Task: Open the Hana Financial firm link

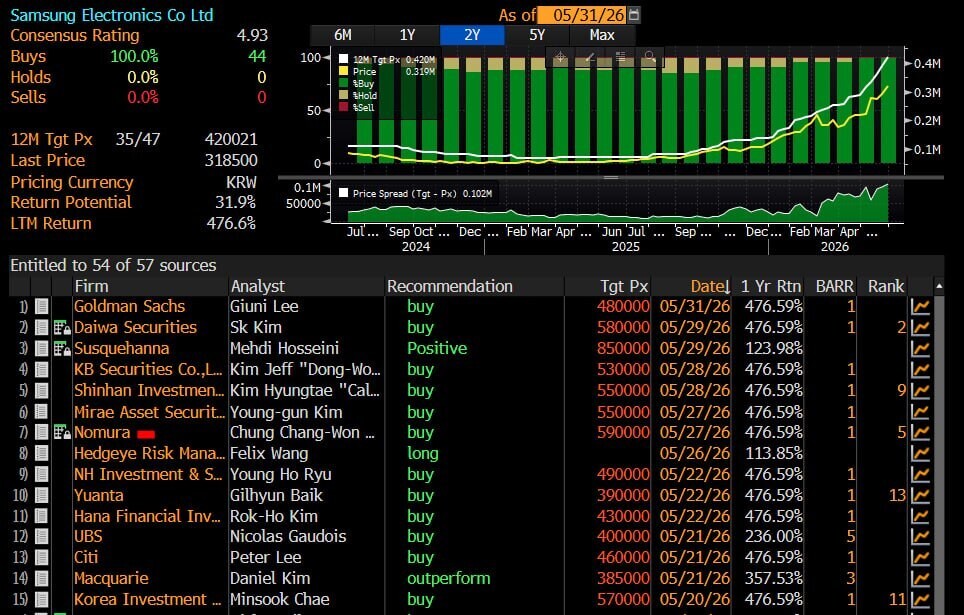Action: pyautogui.click(x=147, y=516)
